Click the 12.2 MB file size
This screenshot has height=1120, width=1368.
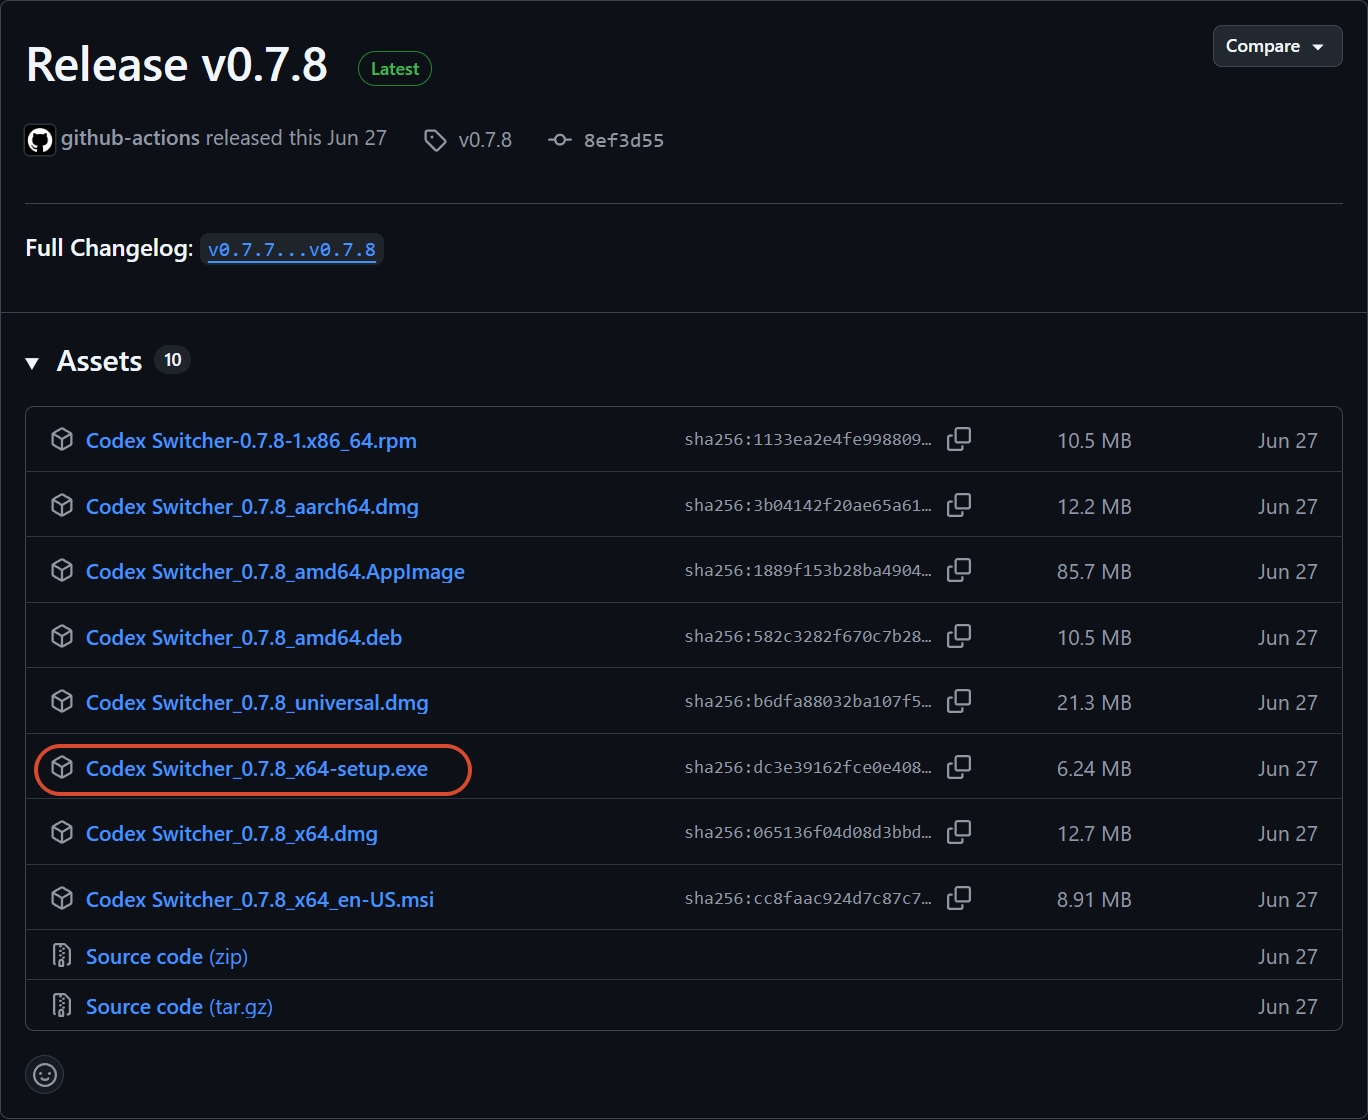click(1094, 507)
